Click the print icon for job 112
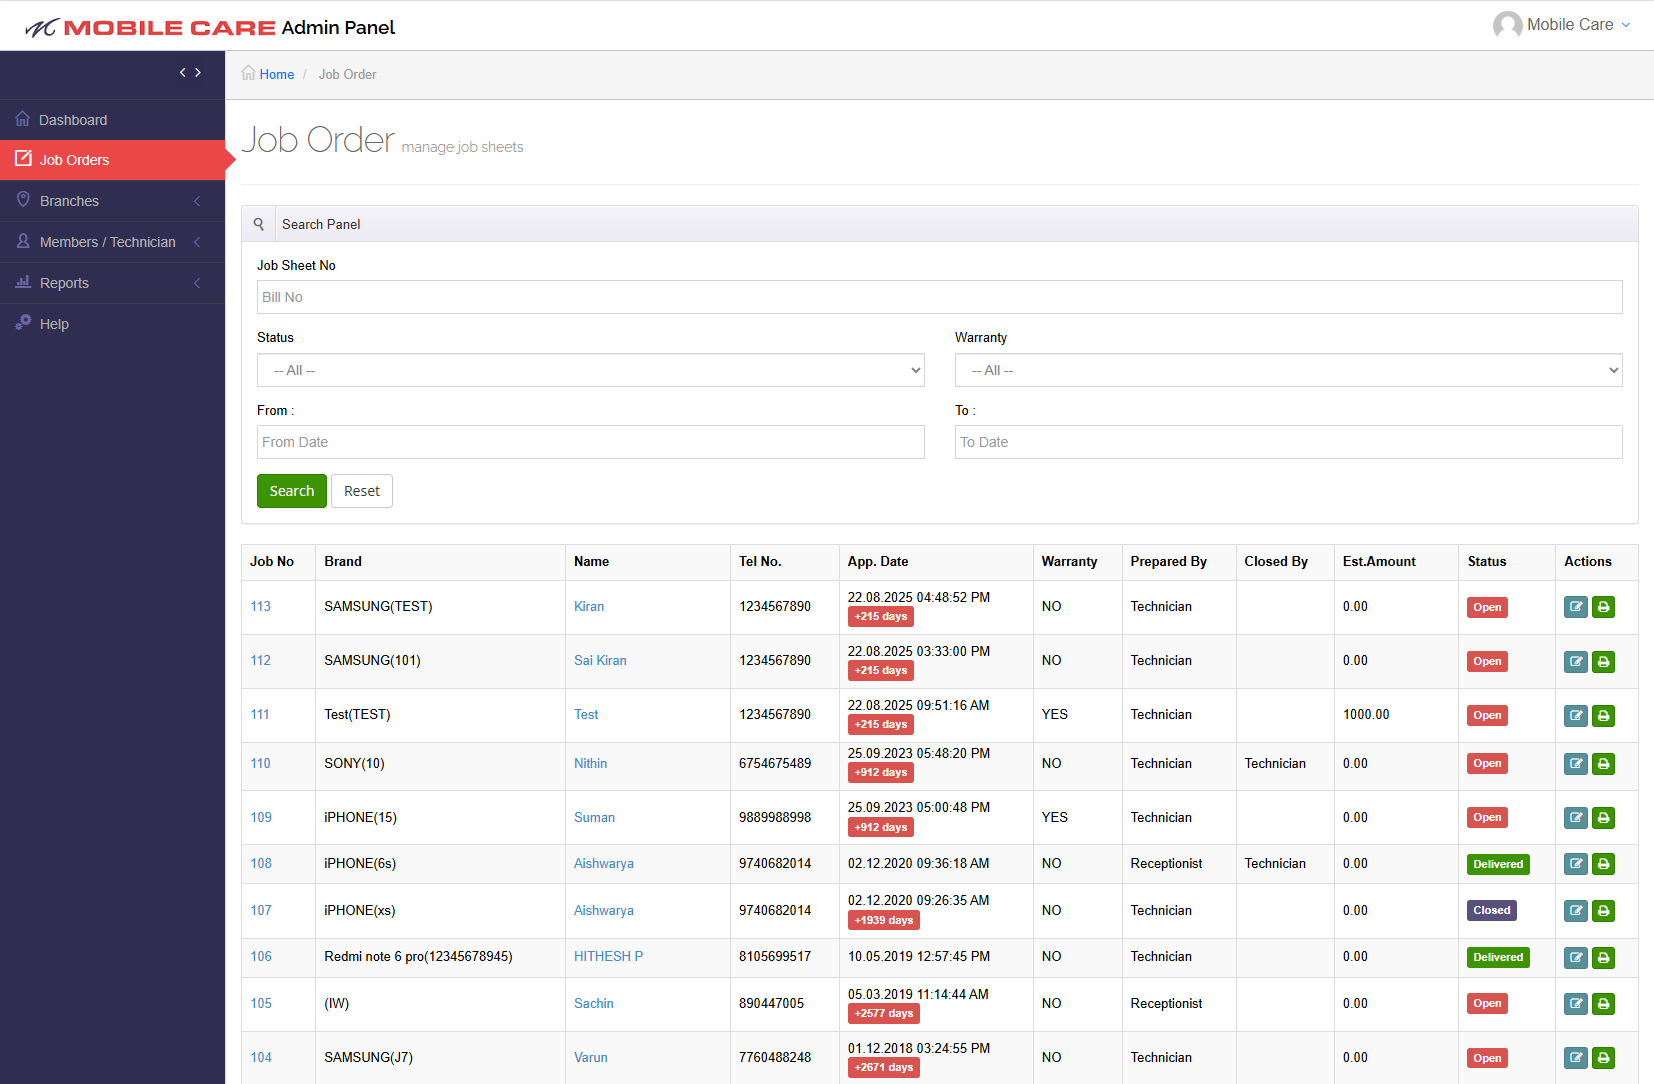1654x1084 pixels. click(1604, 661)
